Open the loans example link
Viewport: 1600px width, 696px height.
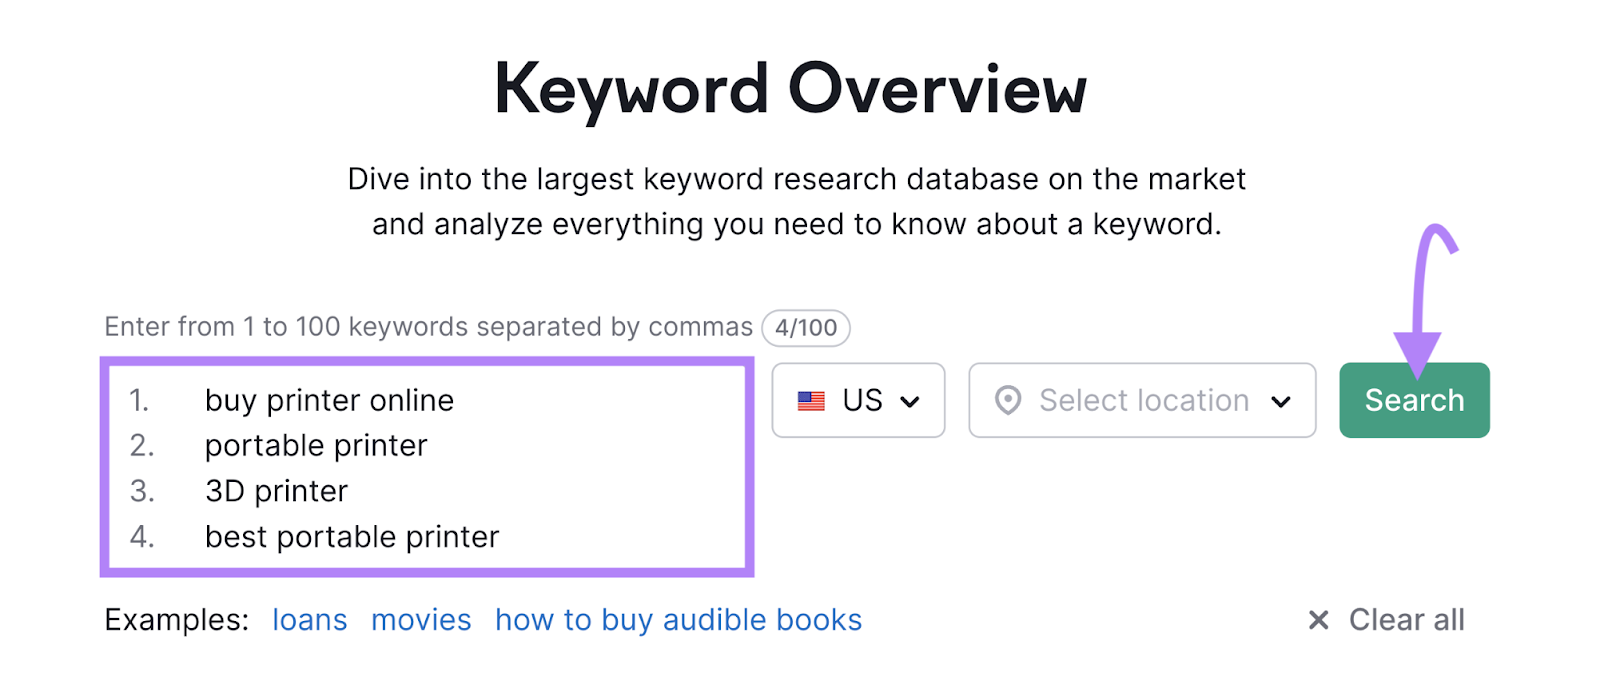[x=309, y=620]
